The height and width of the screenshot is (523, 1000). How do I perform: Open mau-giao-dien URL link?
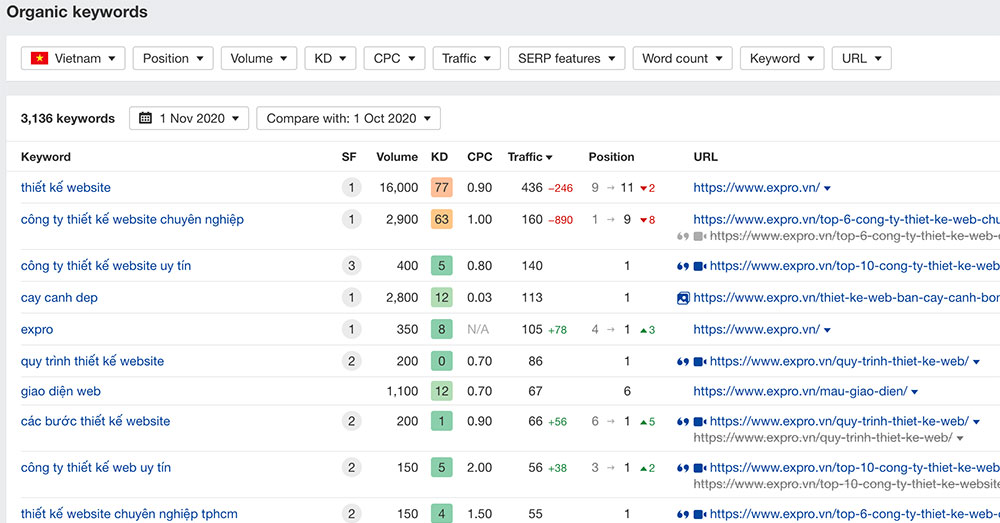800,391
